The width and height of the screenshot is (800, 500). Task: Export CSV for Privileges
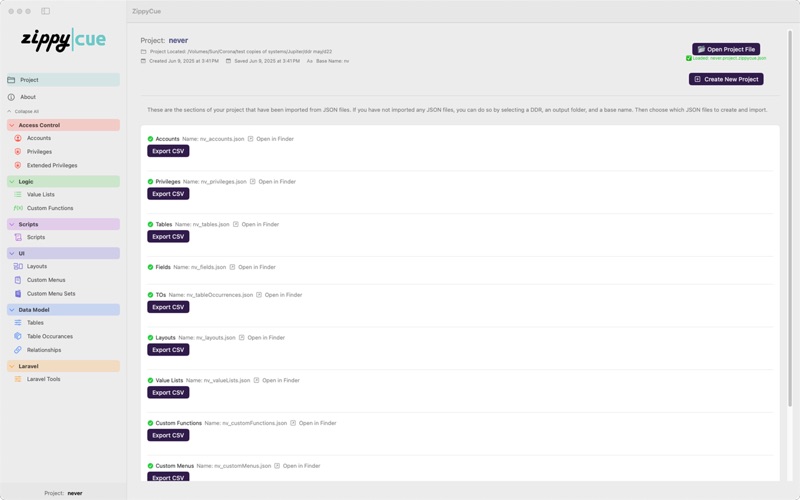pos(168,194)
